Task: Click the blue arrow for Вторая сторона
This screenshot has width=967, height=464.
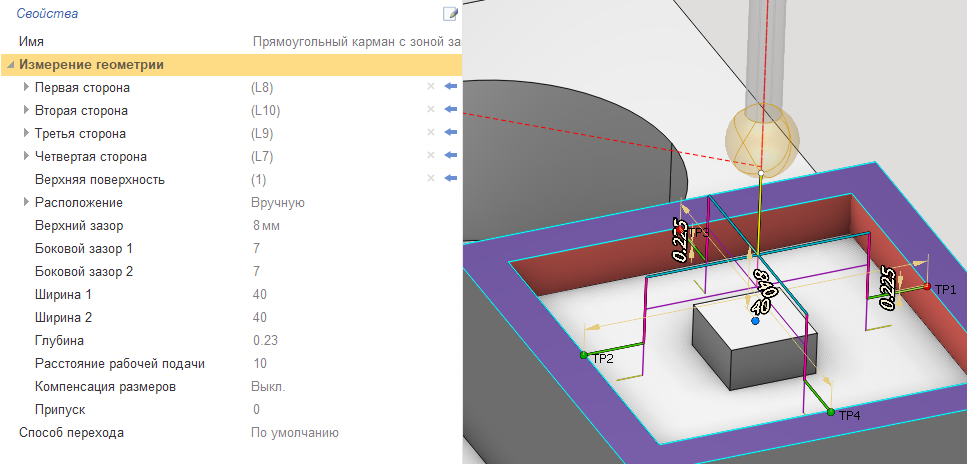Action: pyautogui.click(x=450, y=110)
